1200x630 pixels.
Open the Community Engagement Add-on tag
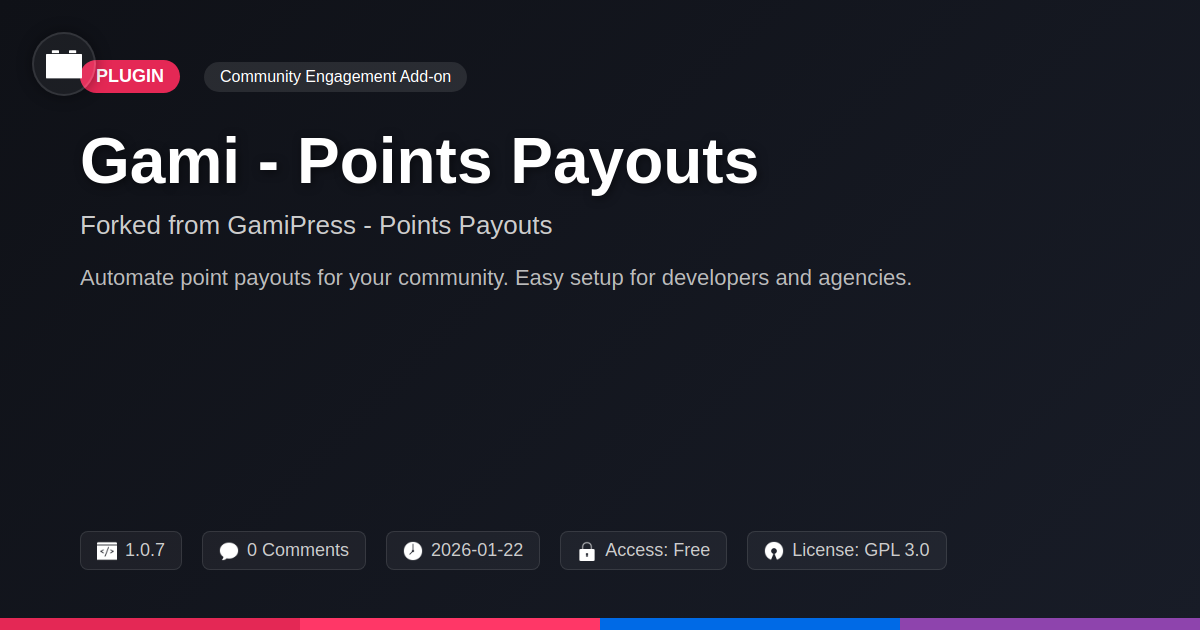click(x=335, y=77)
